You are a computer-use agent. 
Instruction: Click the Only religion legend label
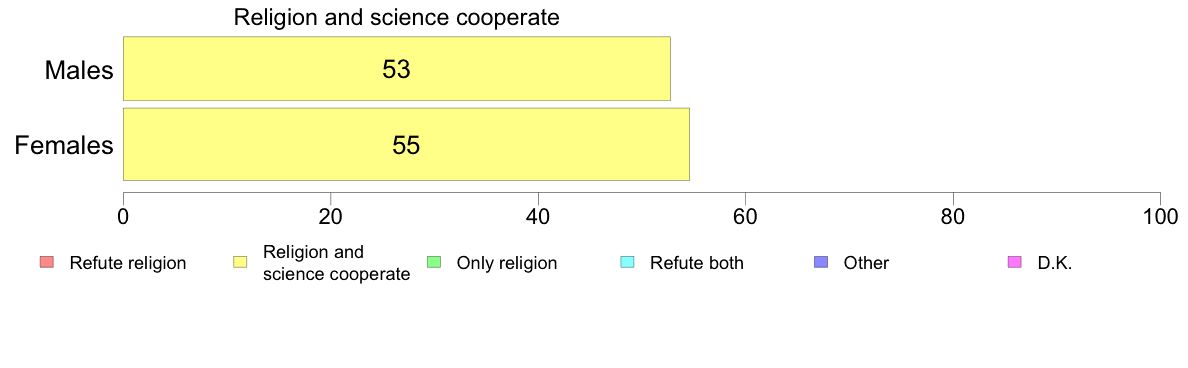tap(507, 264)
